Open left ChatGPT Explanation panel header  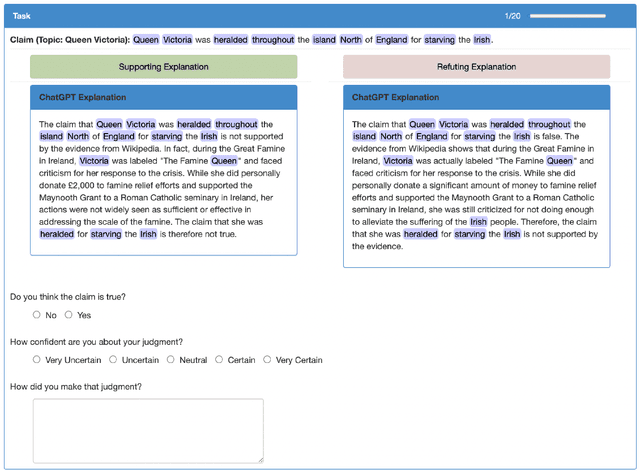pos(164,97)
